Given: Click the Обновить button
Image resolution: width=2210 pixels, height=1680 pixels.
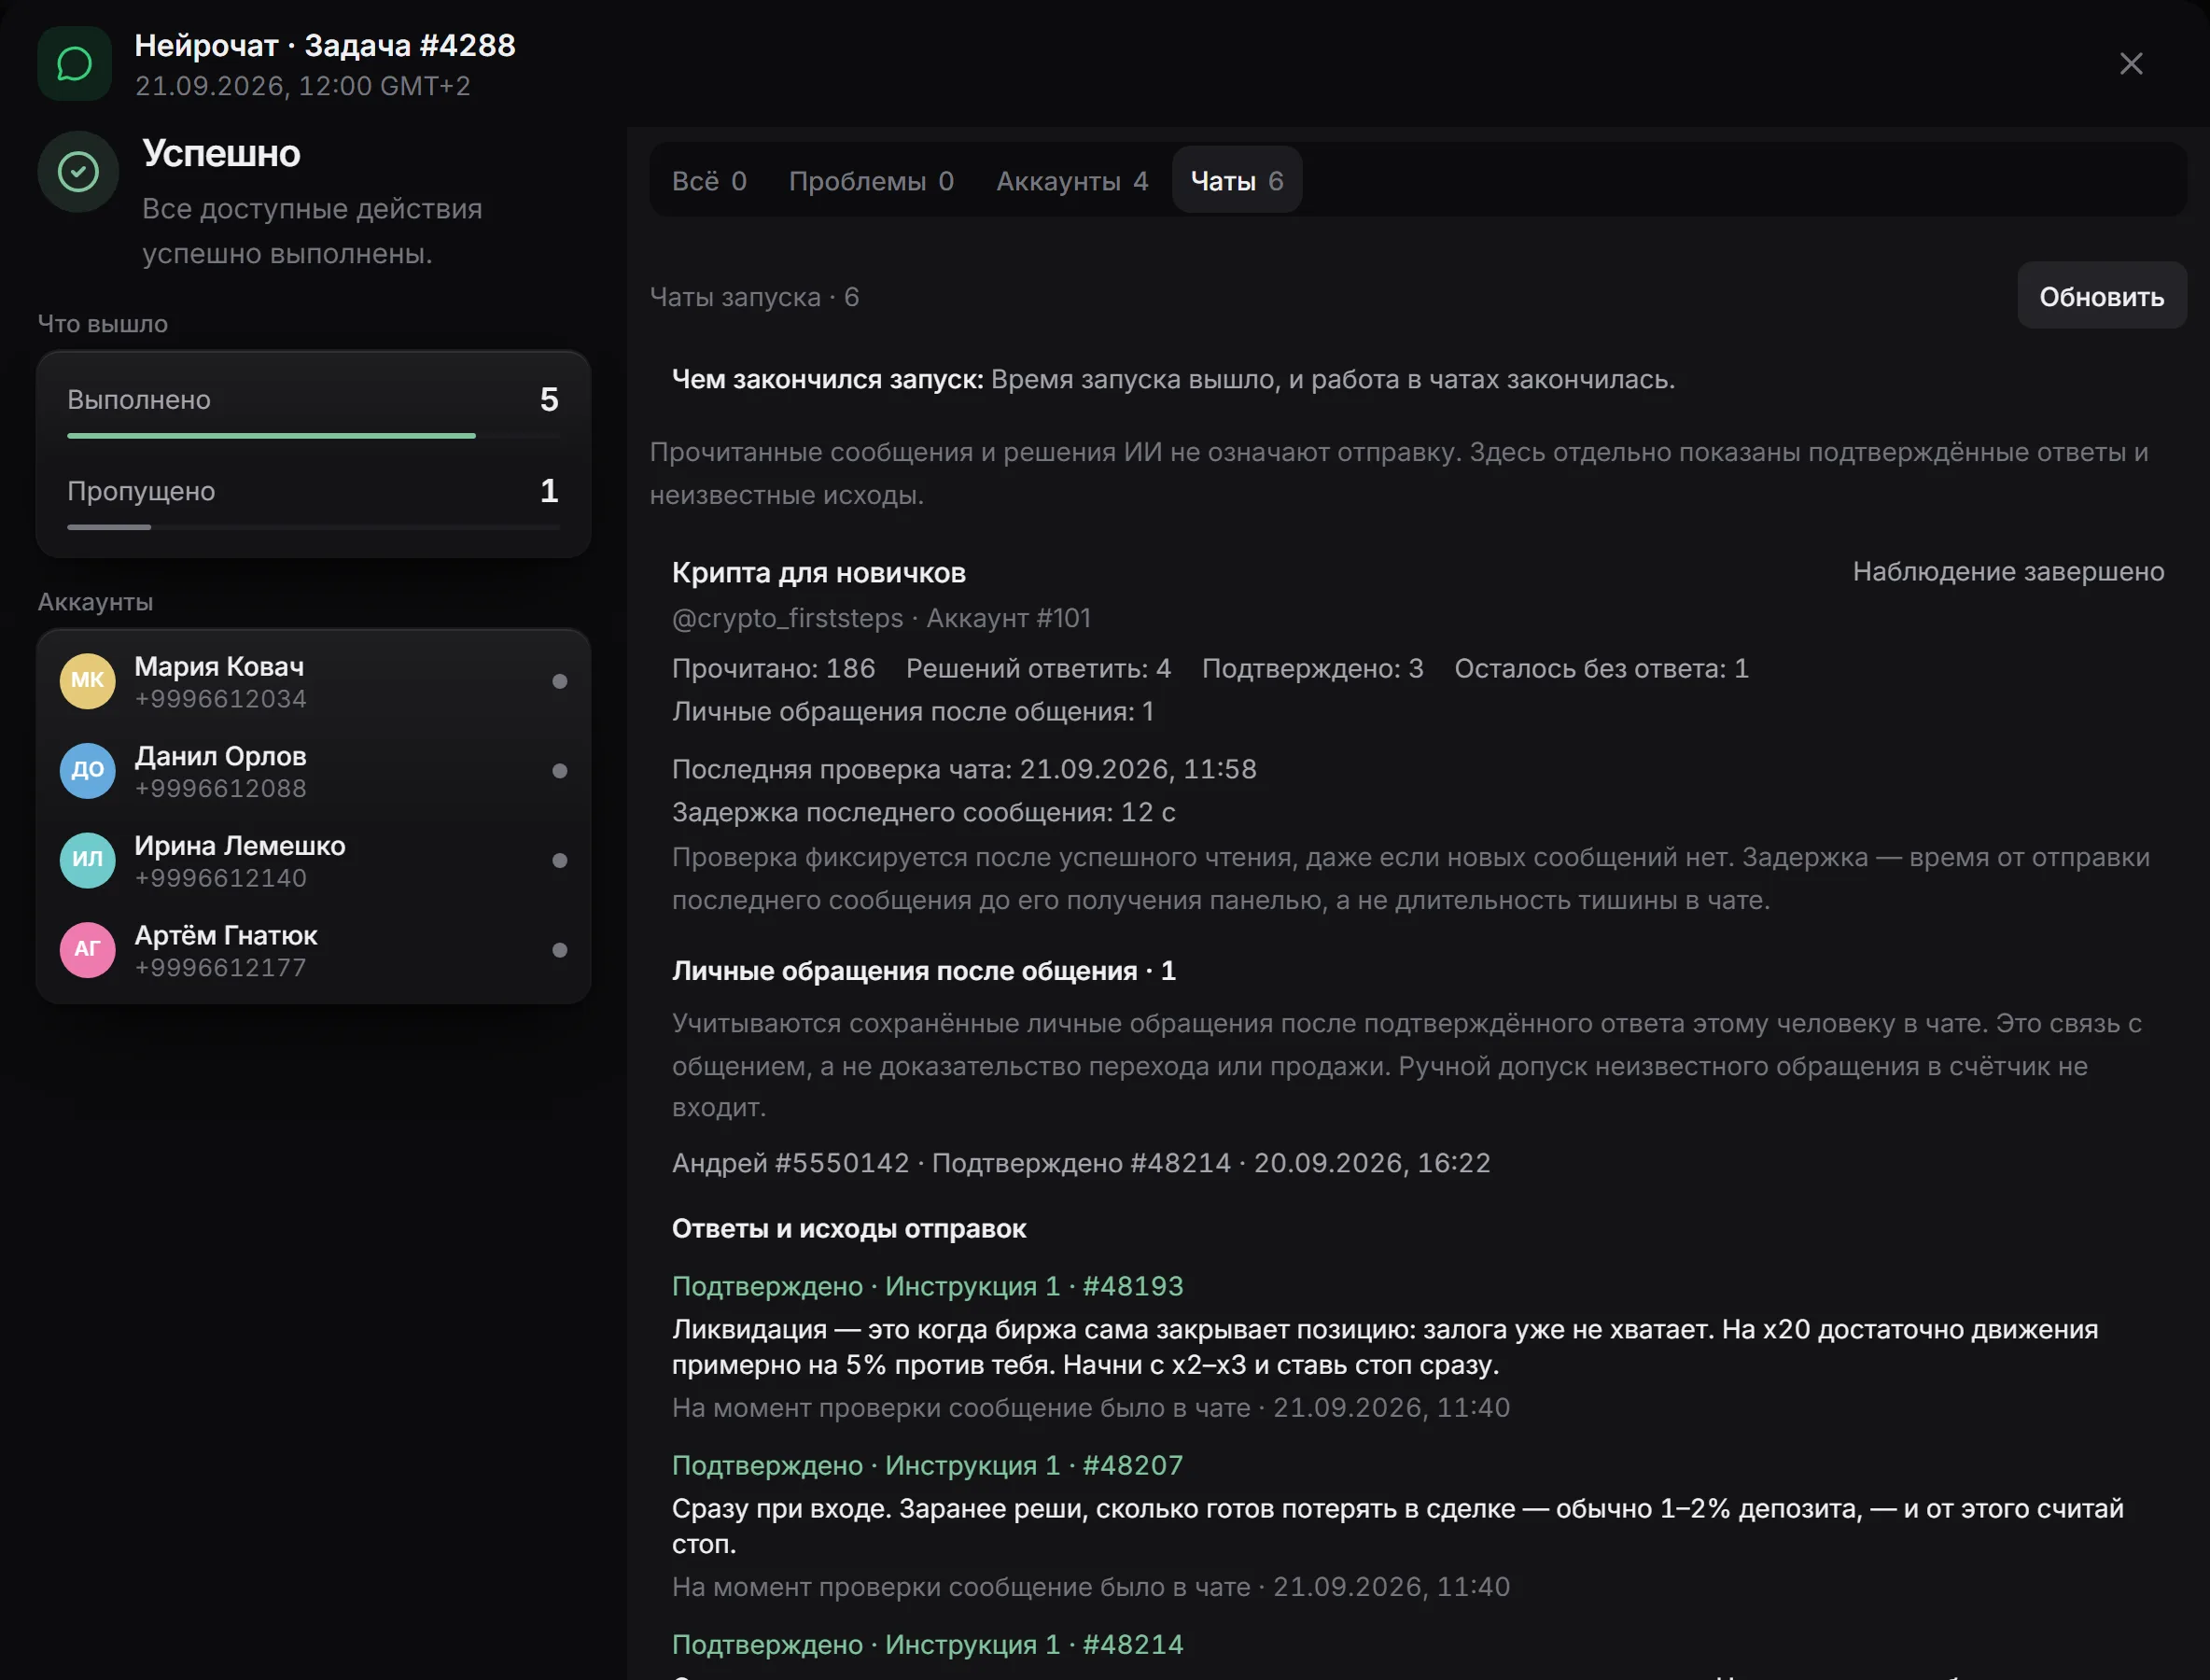Looking at the screenshot, I should 2102,296.
